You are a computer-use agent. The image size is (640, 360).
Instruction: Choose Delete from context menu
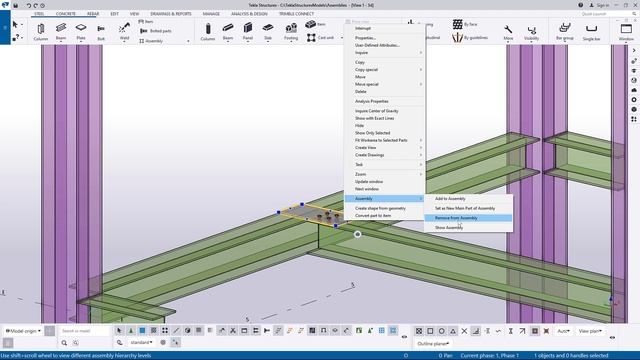tap(384, 92)
